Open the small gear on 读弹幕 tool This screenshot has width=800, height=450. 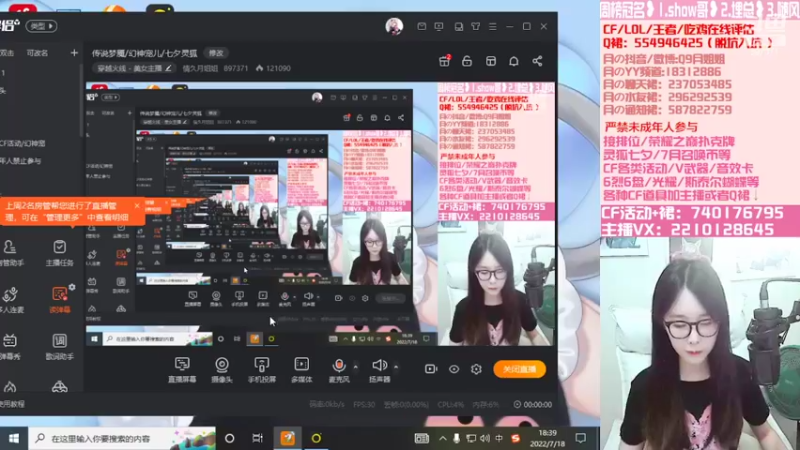point(72,287)
